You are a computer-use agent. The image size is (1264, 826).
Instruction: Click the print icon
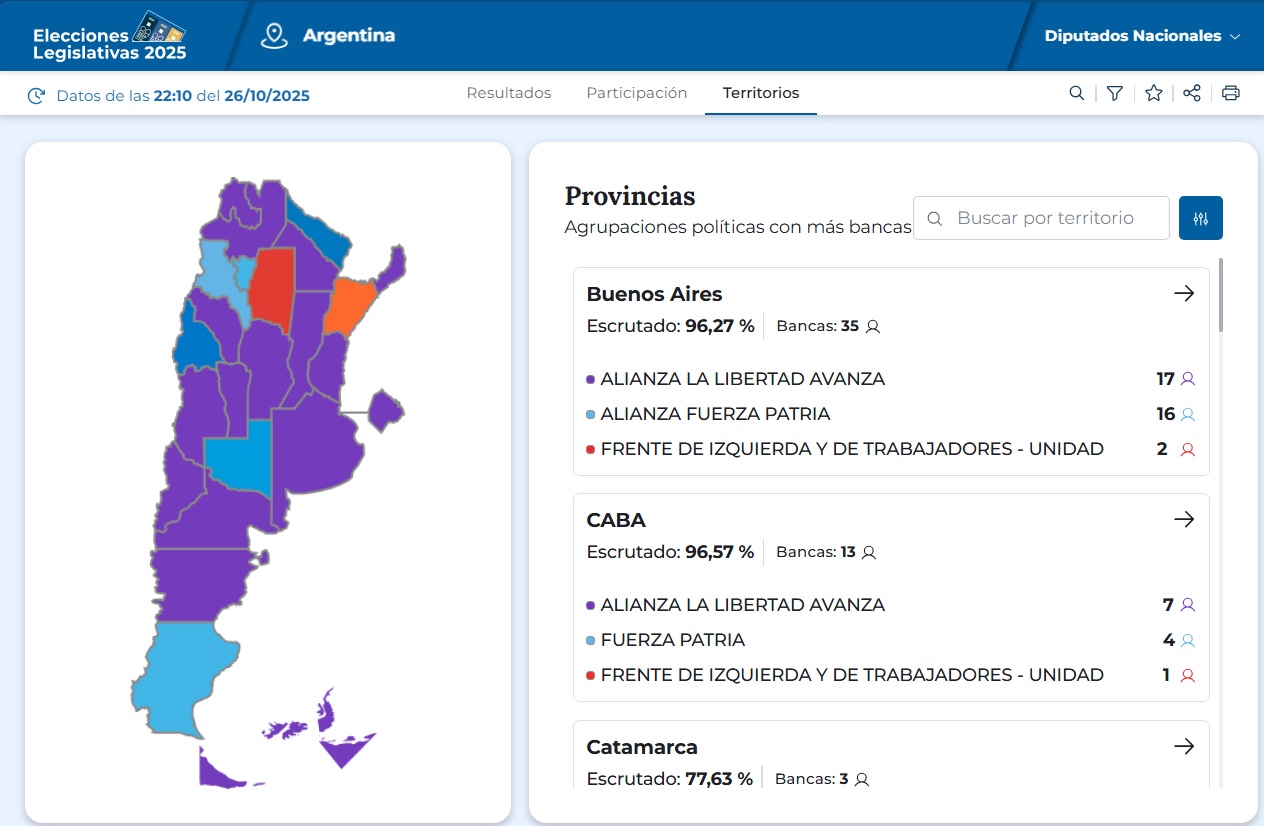[x=1230, y=93]
